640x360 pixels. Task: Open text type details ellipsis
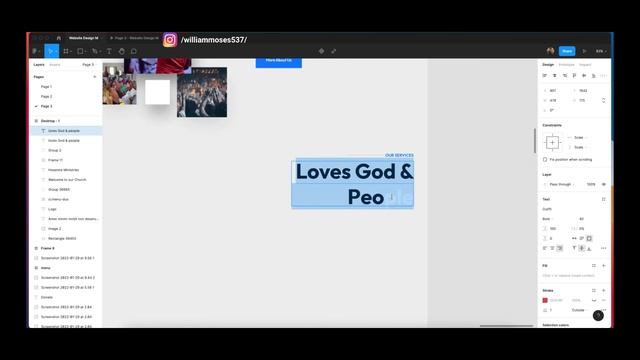tap(604, 248)
